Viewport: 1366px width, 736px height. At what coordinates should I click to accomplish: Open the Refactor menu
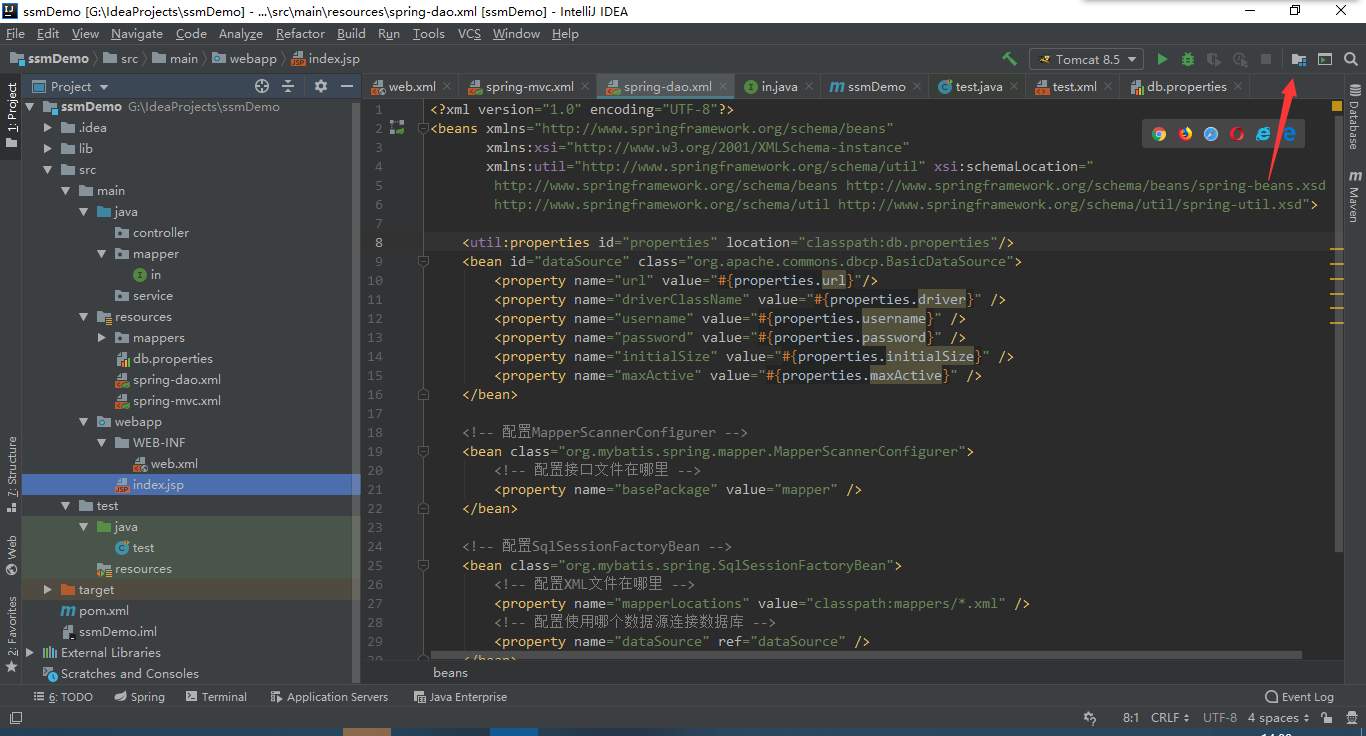click(x=300, y=34)
